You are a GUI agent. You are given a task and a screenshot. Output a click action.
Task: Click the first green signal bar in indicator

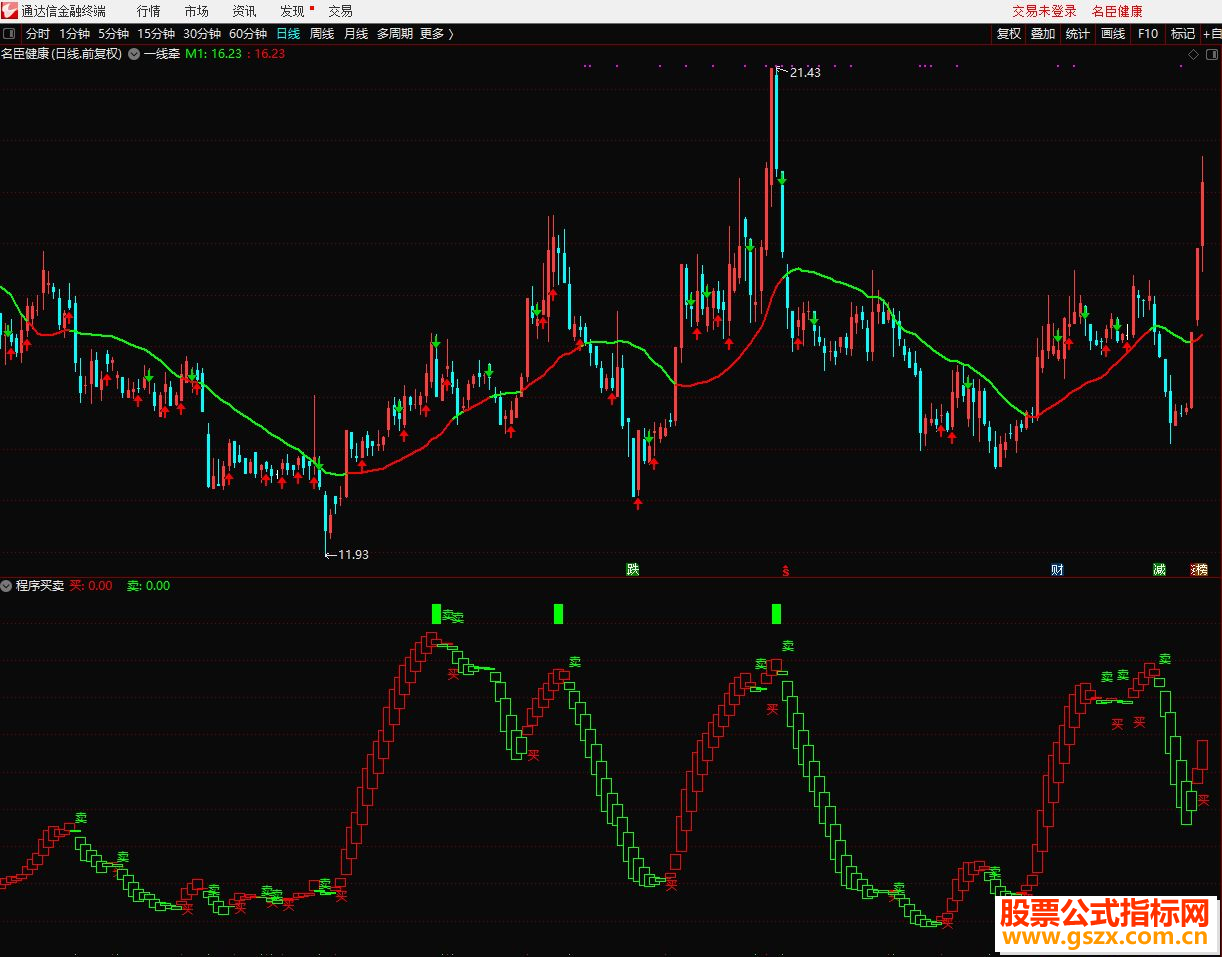click(436, 614)
